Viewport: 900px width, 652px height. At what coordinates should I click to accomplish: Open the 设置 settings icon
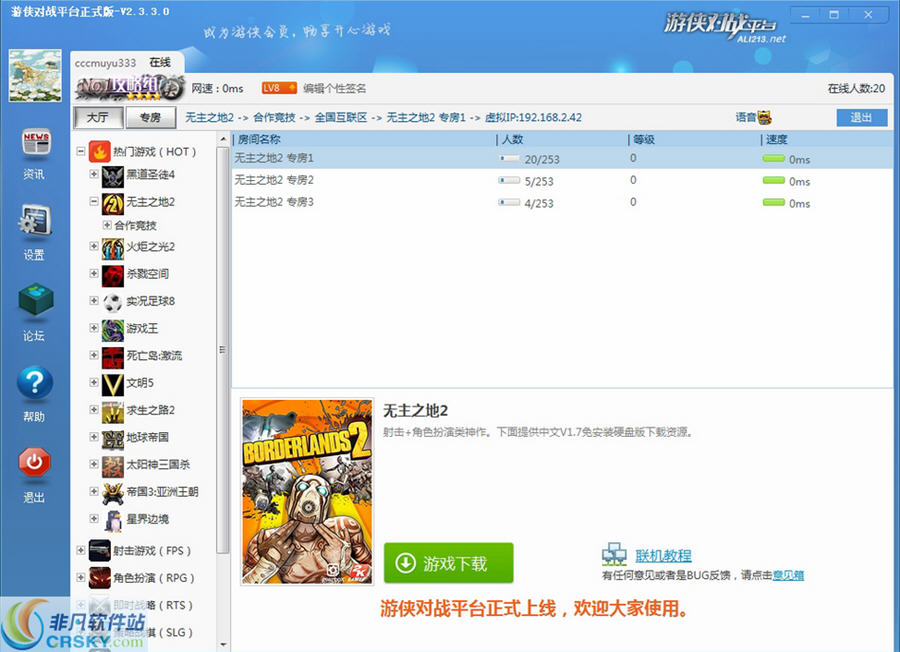(35, 222)
